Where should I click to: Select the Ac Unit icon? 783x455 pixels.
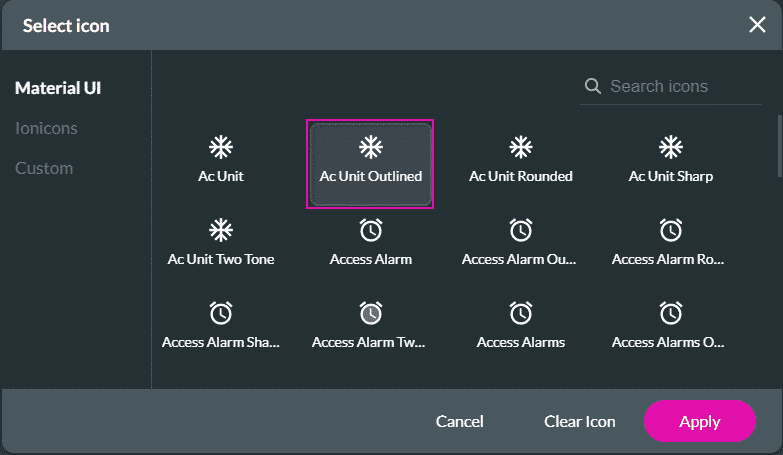click(x=220, y=160)
